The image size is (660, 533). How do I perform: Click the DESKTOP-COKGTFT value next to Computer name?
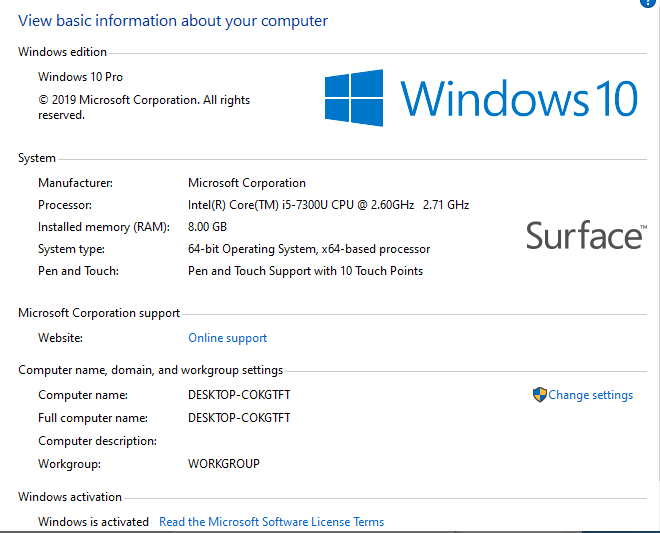(239, 395)
